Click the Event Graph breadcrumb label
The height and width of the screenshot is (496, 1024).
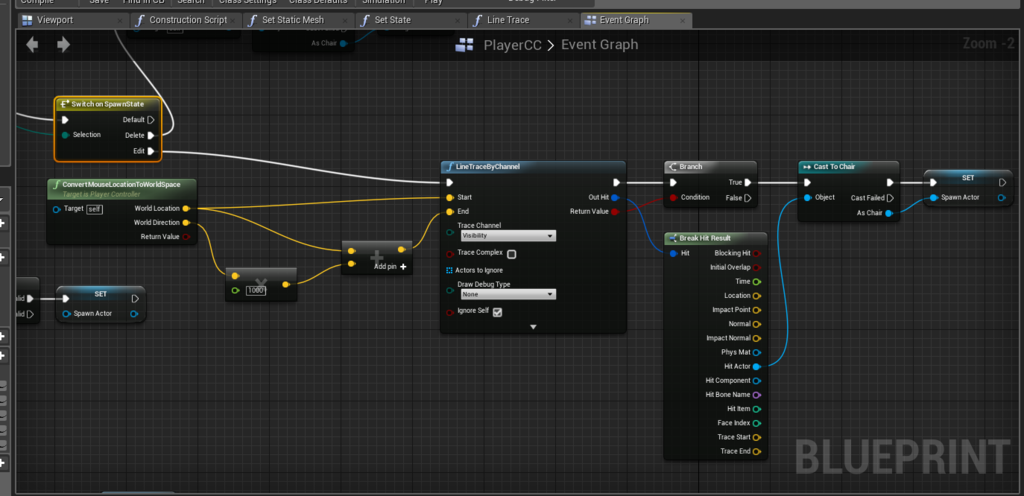pos(600,45)
